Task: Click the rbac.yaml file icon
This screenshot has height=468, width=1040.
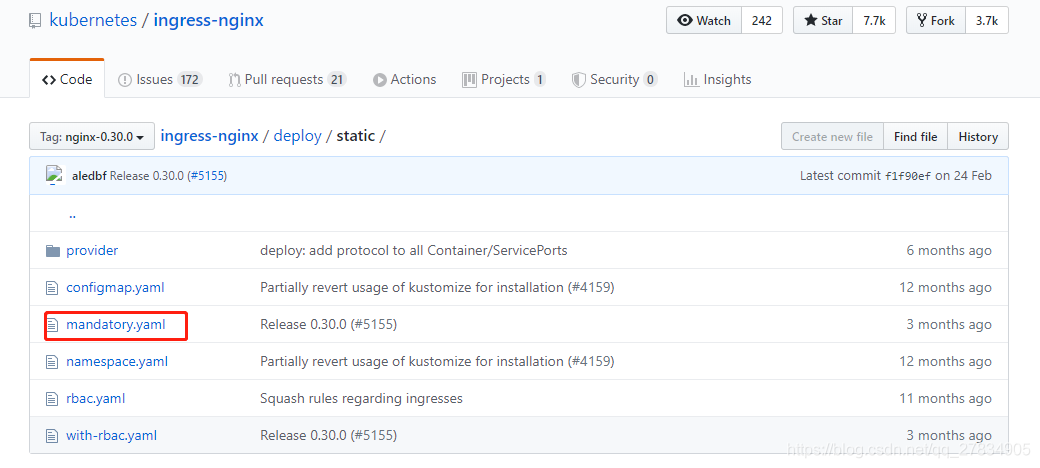Action: (x=52, y=399)
